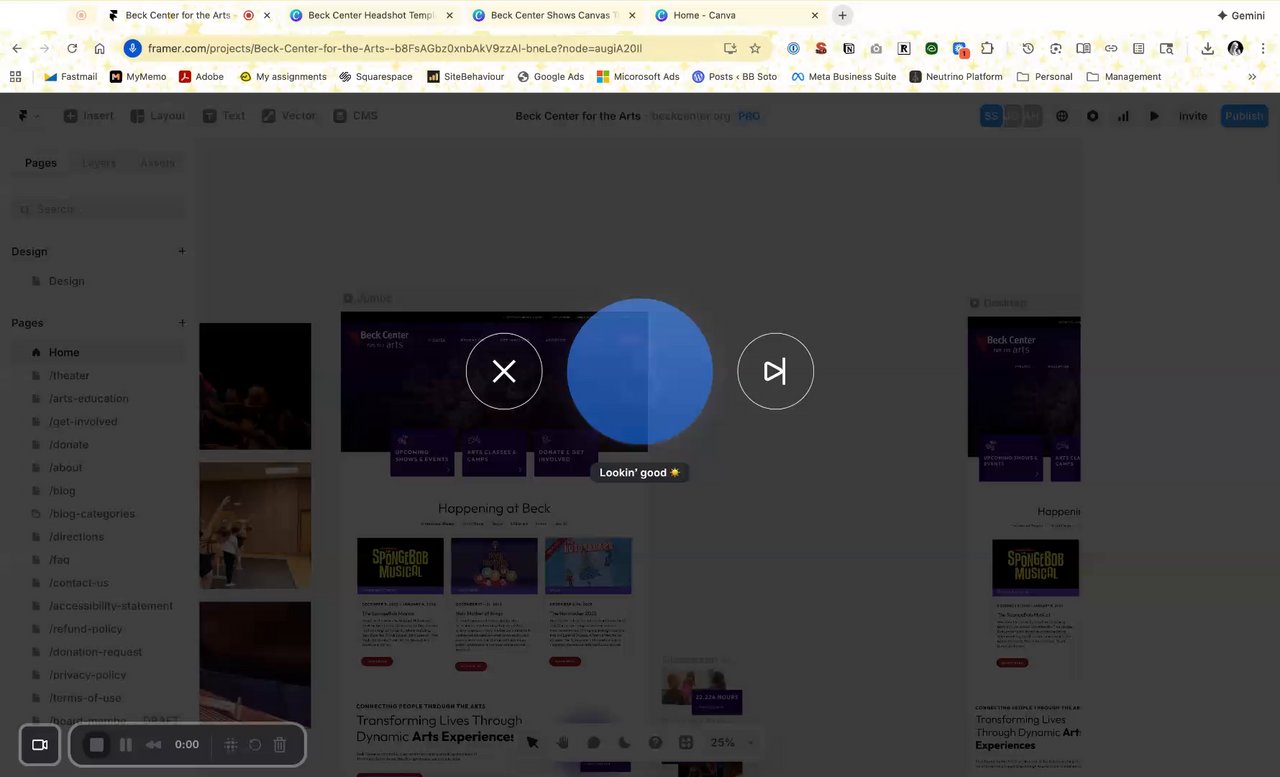Select the cursor tool in canvas toolbar

coord(532,742)
